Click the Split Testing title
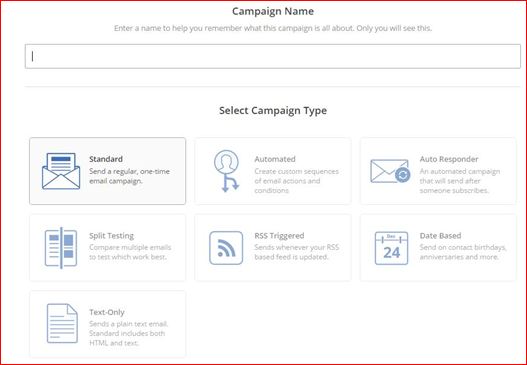 112,236
